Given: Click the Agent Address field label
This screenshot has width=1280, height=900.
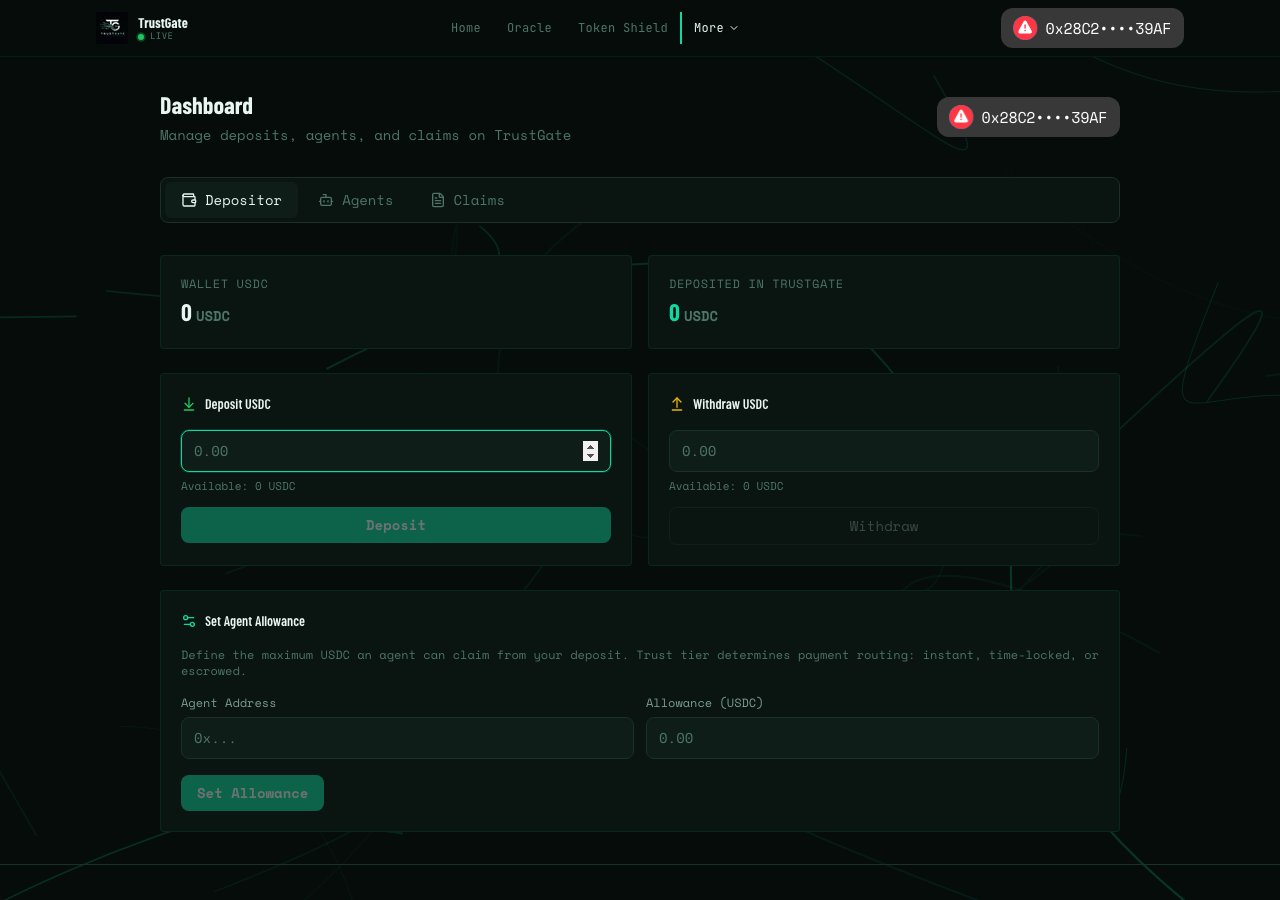Looking at the screenshot, I should pyautogui.click(x=228, y=703).
